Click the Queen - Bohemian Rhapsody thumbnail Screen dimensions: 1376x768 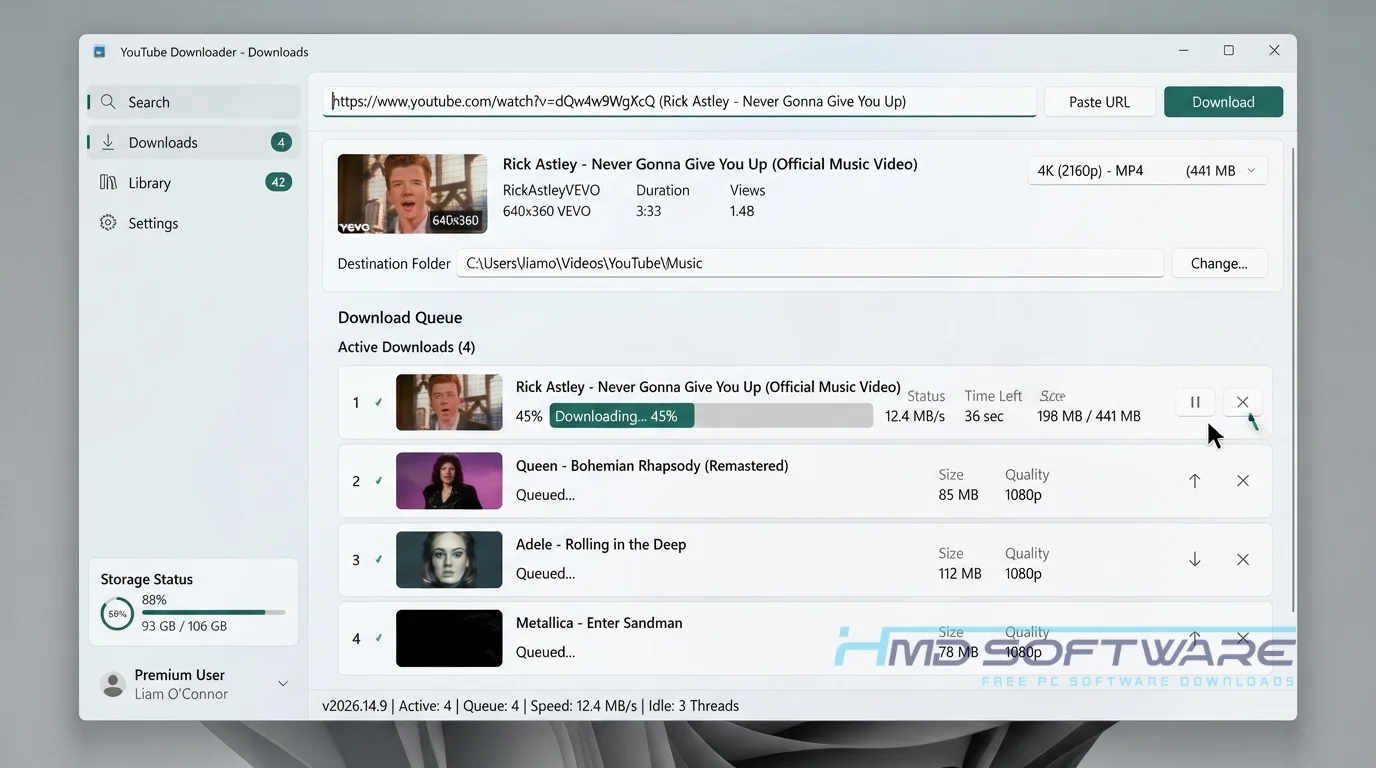[449, 481]
